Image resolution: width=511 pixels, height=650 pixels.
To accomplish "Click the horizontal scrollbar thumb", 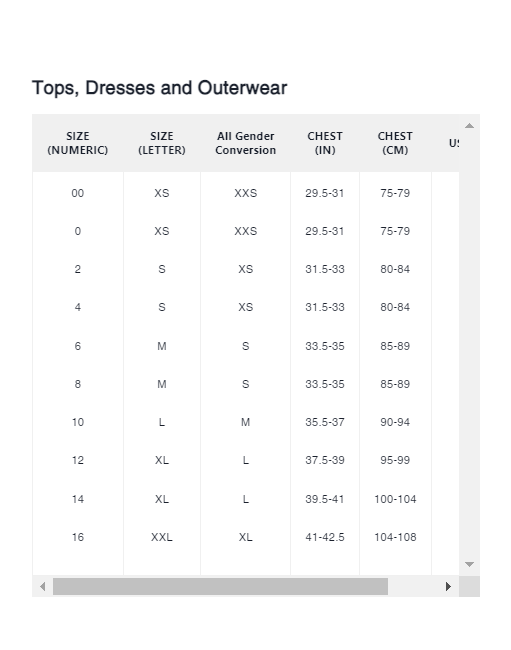I will 220,586.
